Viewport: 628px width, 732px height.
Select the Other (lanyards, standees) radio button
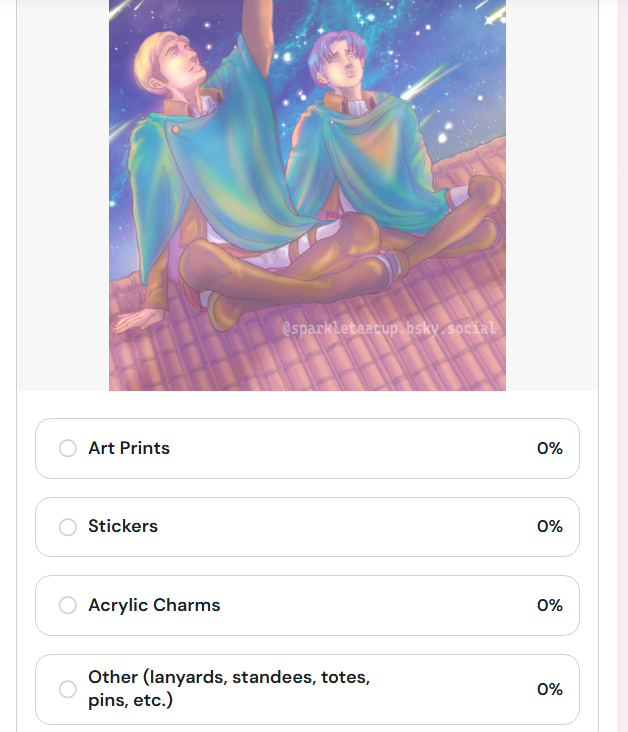click(68, 689)
